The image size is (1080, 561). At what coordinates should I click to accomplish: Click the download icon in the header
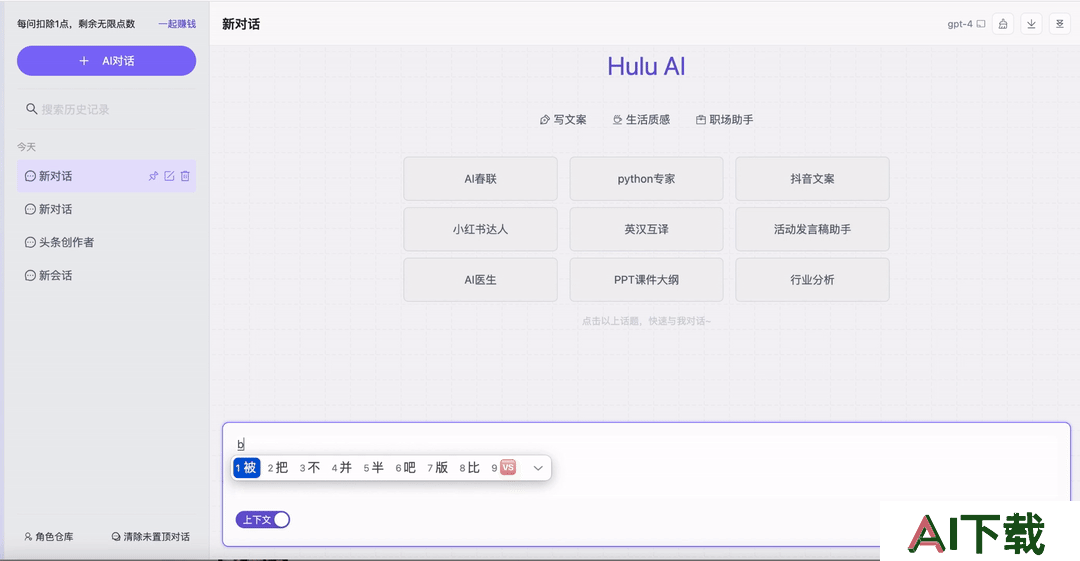tap(1031, 24)
